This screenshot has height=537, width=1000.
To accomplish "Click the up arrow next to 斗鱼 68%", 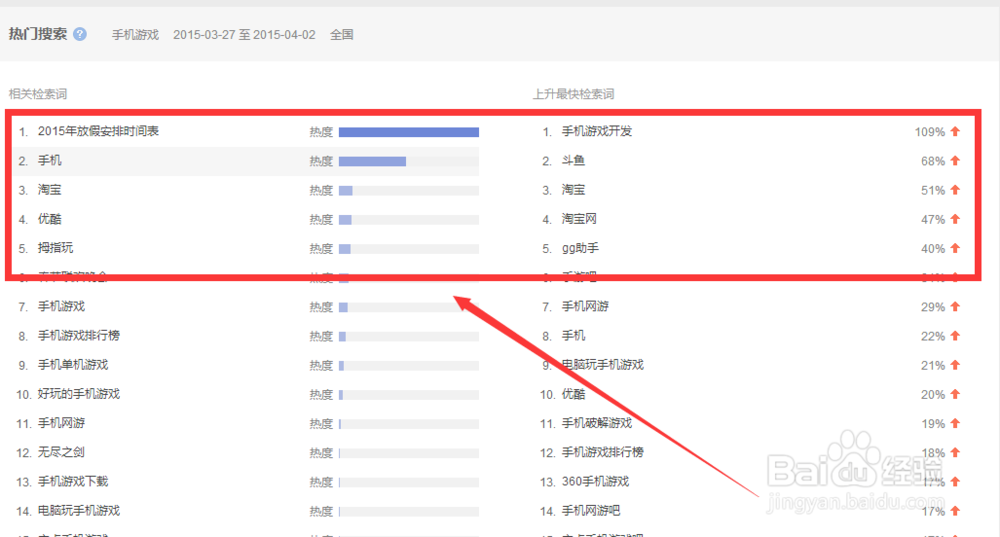I will pyautogui.click(x=955, y=161).
